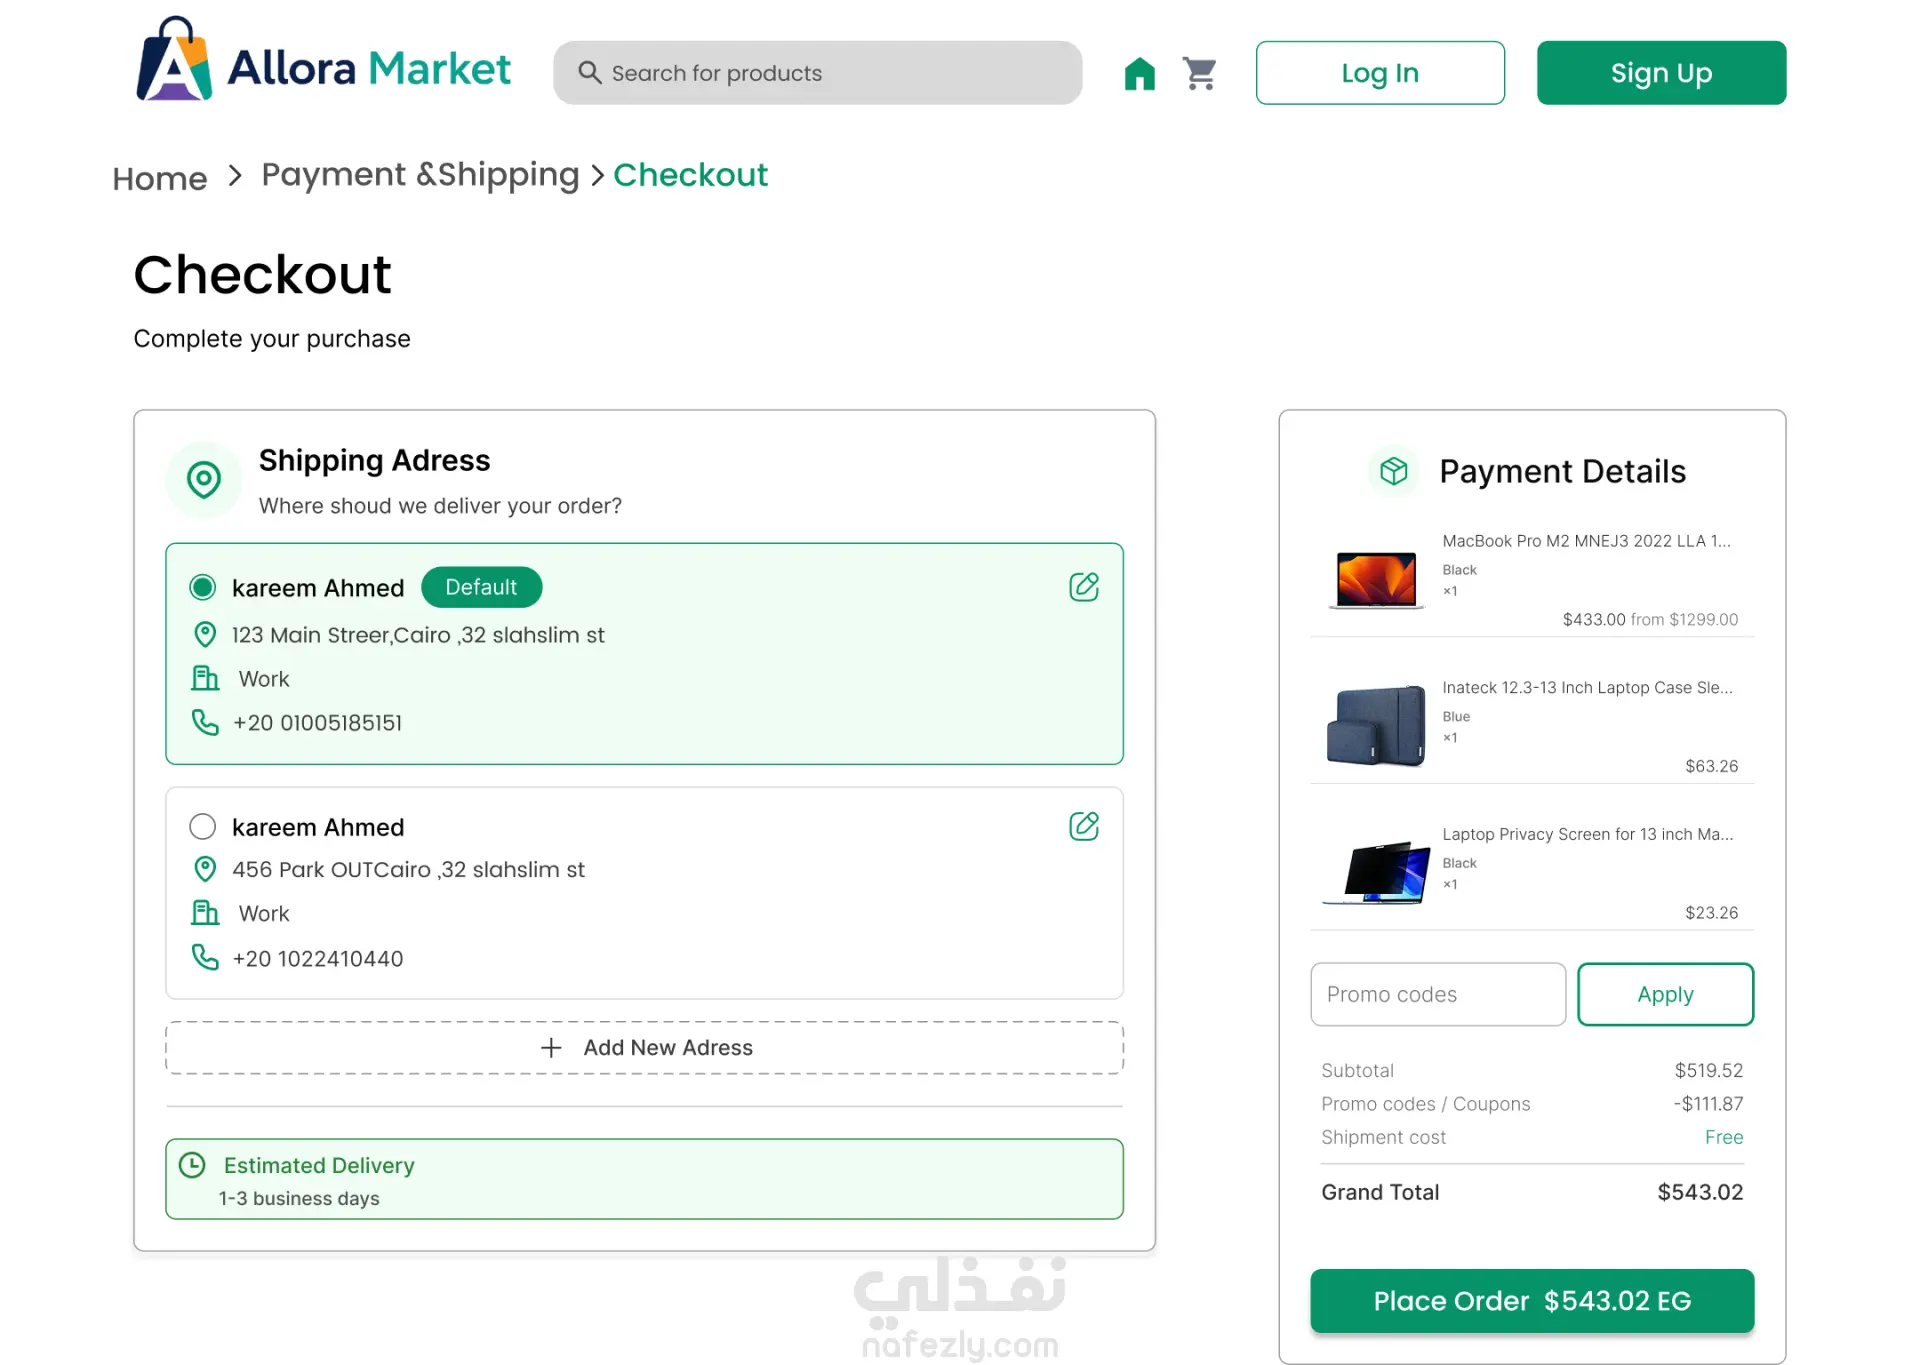Click the Checkout breadcrumb item
The width and height of the screenshot is (1920, 1365).
[x=690, y=175]
